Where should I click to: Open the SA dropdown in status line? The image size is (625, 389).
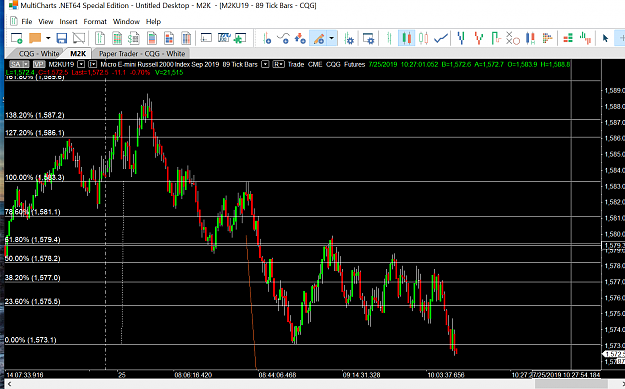click(x=20, y=64)
